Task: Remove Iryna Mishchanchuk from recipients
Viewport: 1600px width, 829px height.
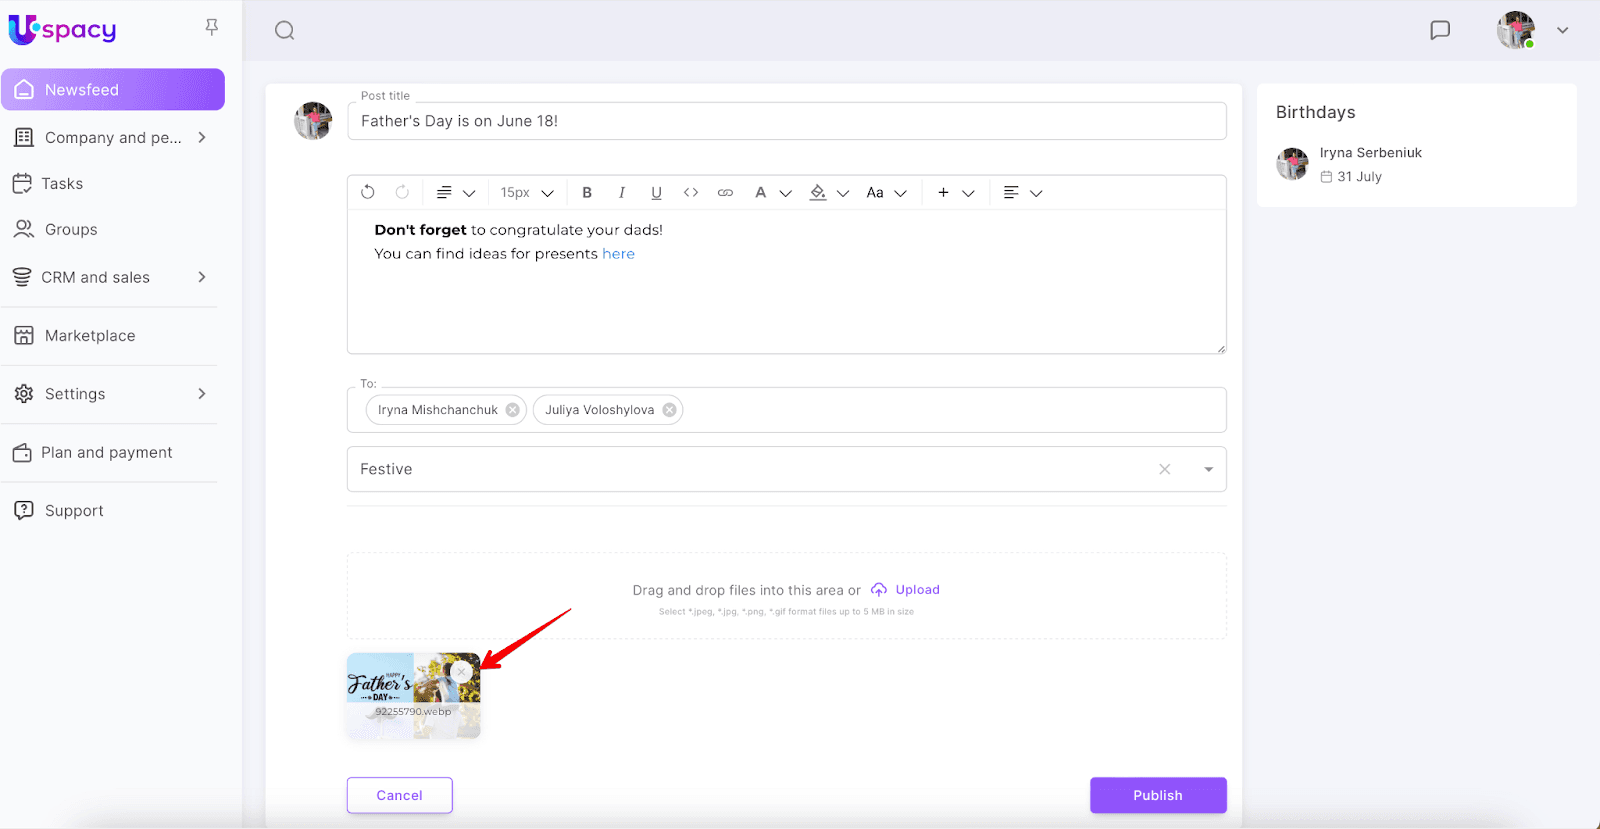Action: pyautogui.click(x=513, y=410)
